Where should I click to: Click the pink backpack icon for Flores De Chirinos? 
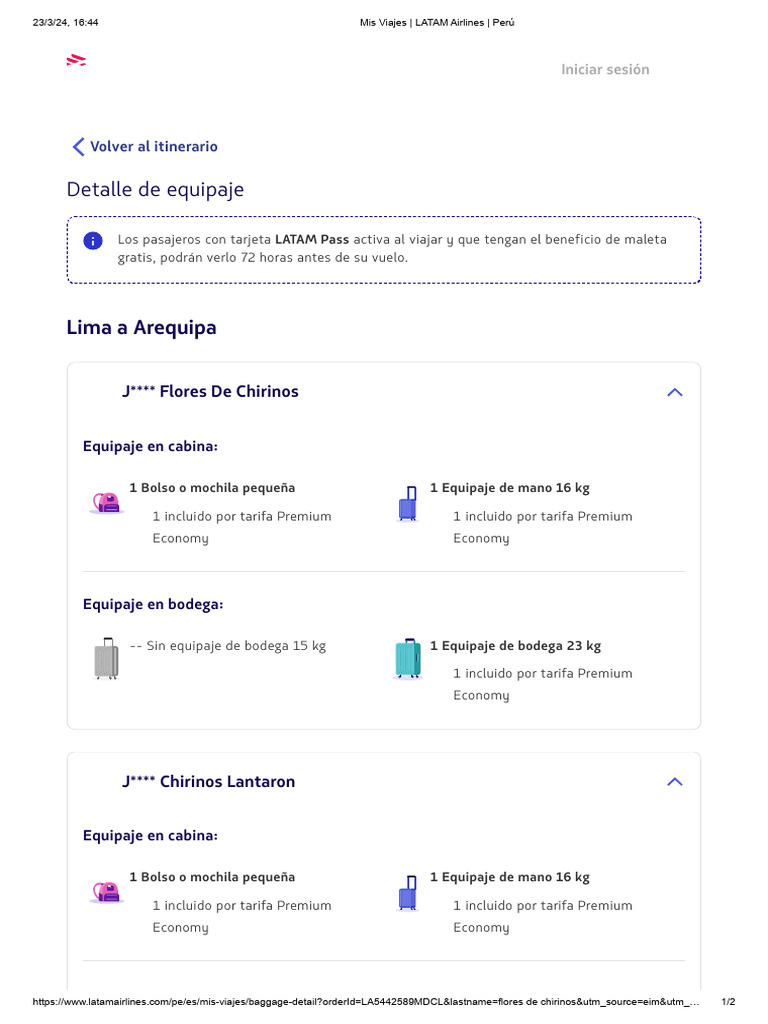pyautogui.click(x=106, y=502)
